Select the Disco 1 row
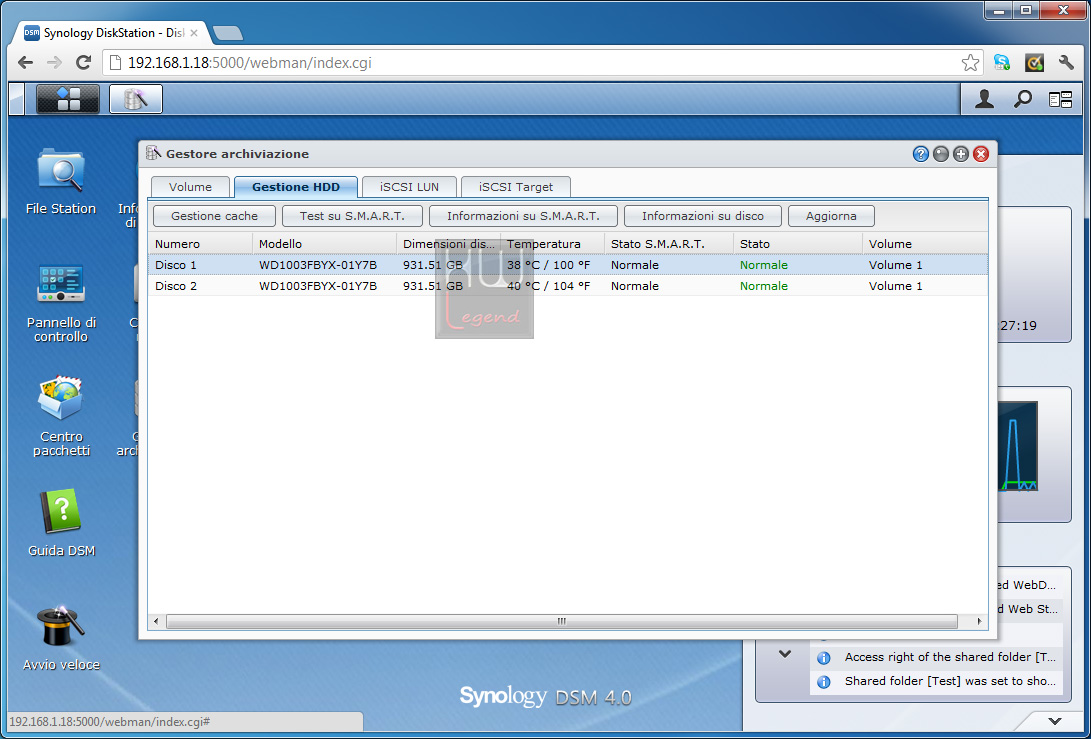 pyautogui.click(x=568, y=264)
